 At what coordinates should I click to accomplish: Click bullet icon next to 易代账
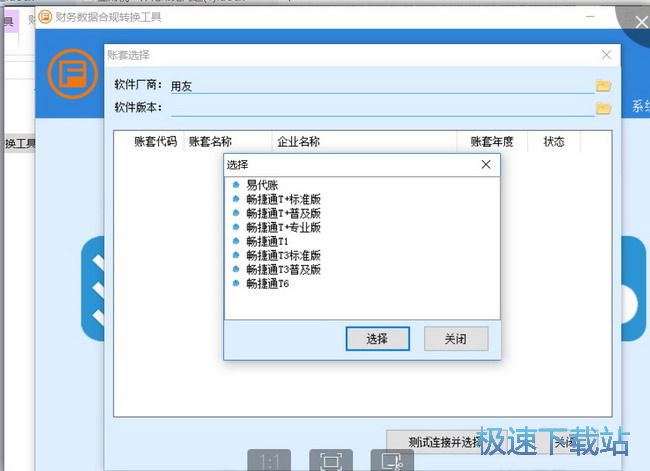(236, 185)
